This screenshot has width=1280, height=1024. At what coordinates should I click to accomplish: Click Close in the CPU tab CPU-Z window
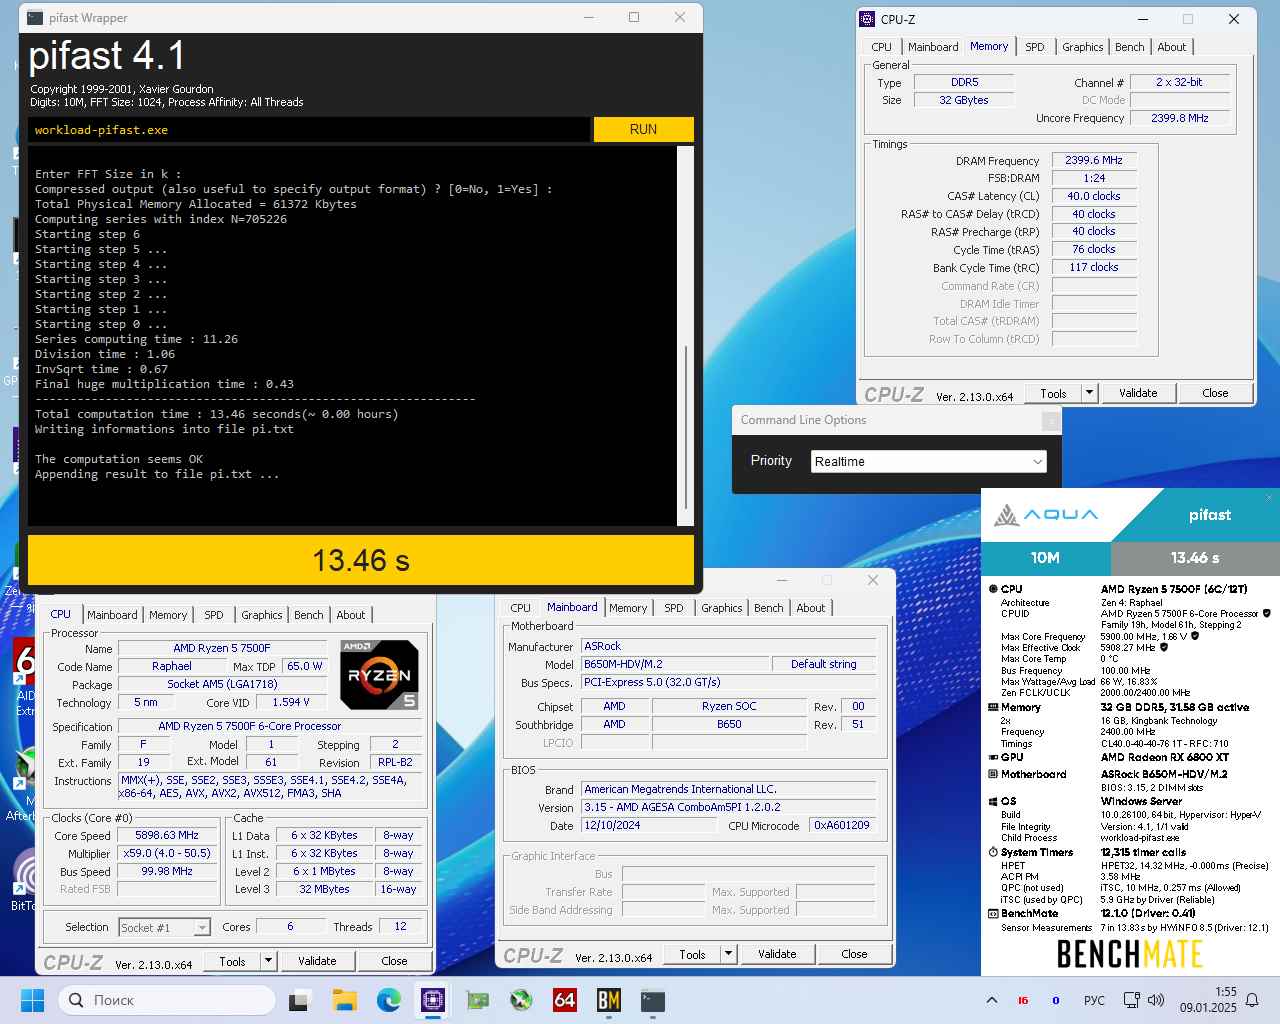(394, 961)
